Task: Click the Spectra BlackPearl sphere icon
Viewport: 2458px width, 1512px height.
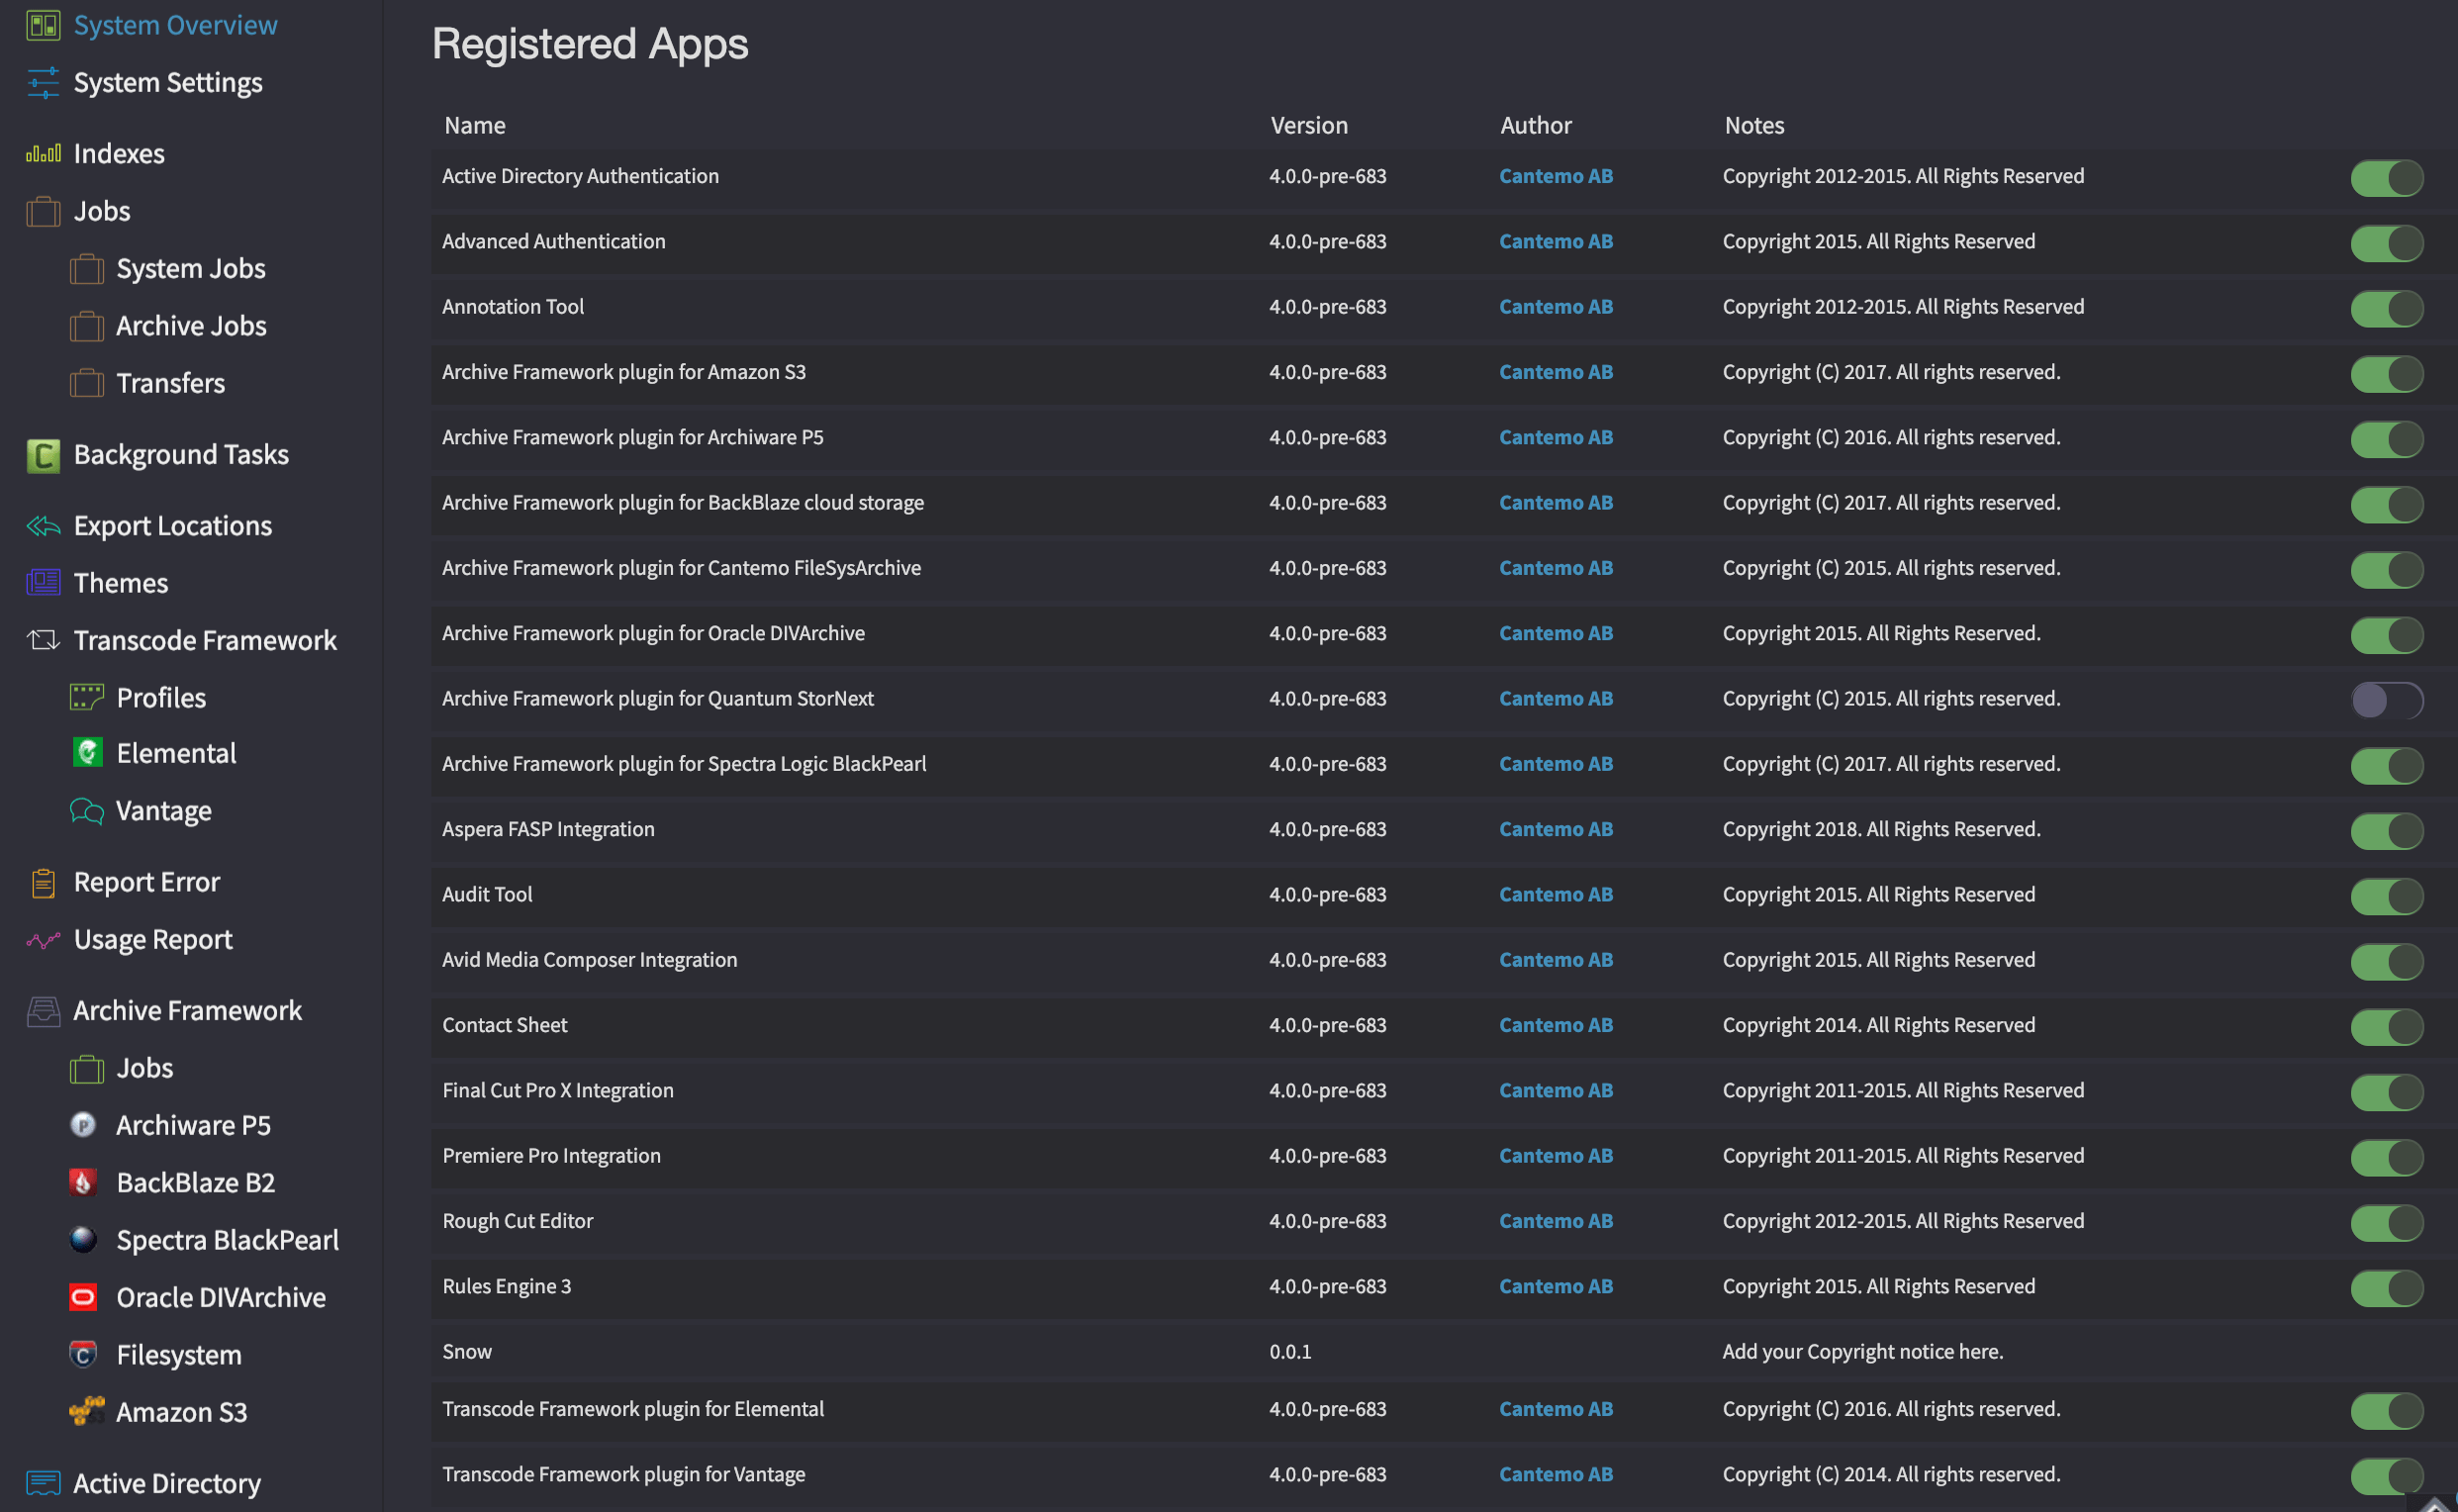Action: [x=84, y=1240]
